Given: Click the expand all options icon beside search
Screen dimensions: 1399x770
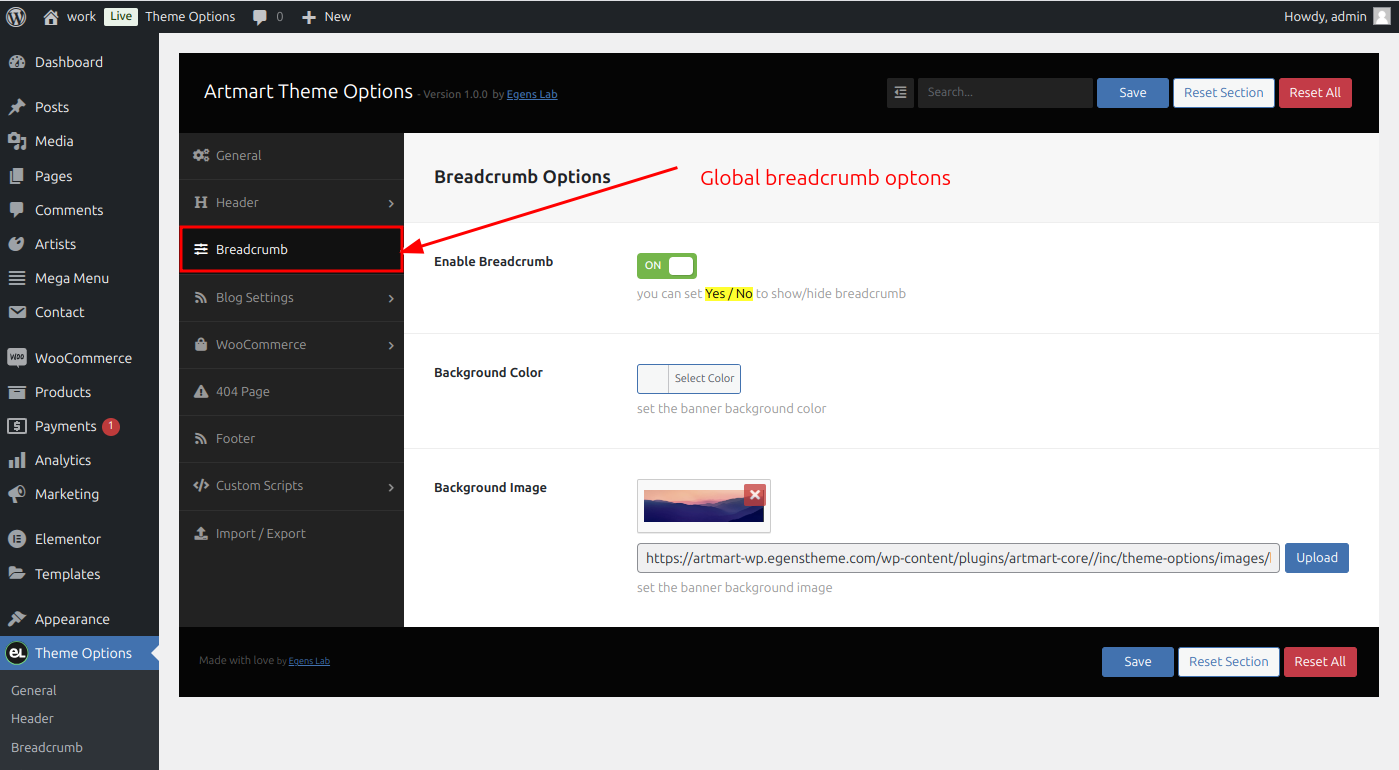Looking at the screenshot, I should click(x=900, y=92).
